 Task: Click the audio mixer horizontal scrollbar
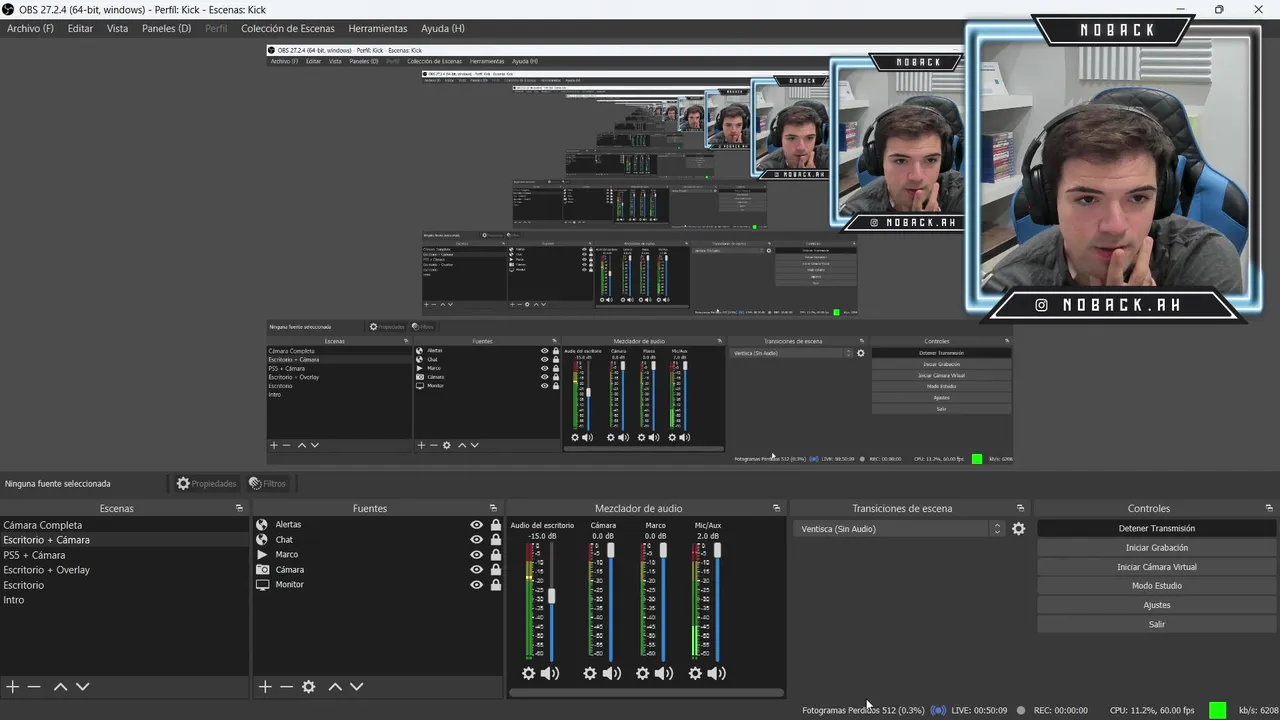[646, 692]
